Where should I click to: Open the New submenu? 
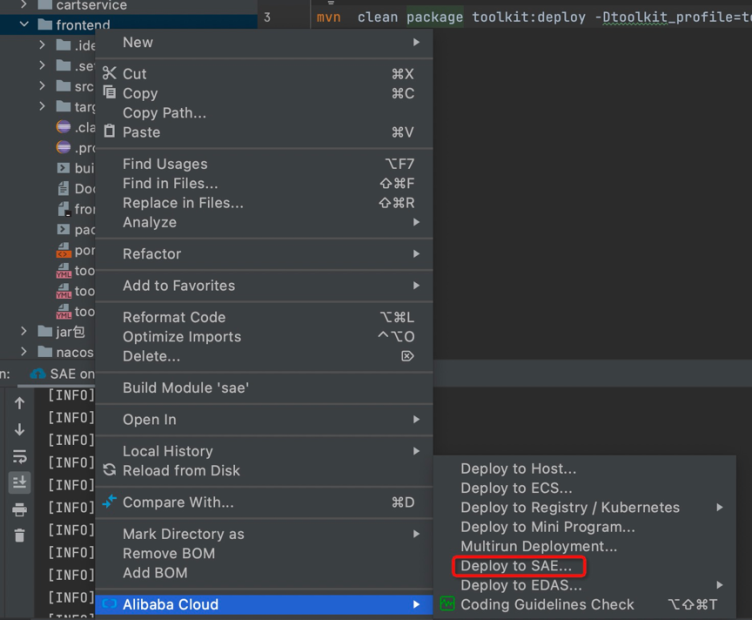click(264, 42)
